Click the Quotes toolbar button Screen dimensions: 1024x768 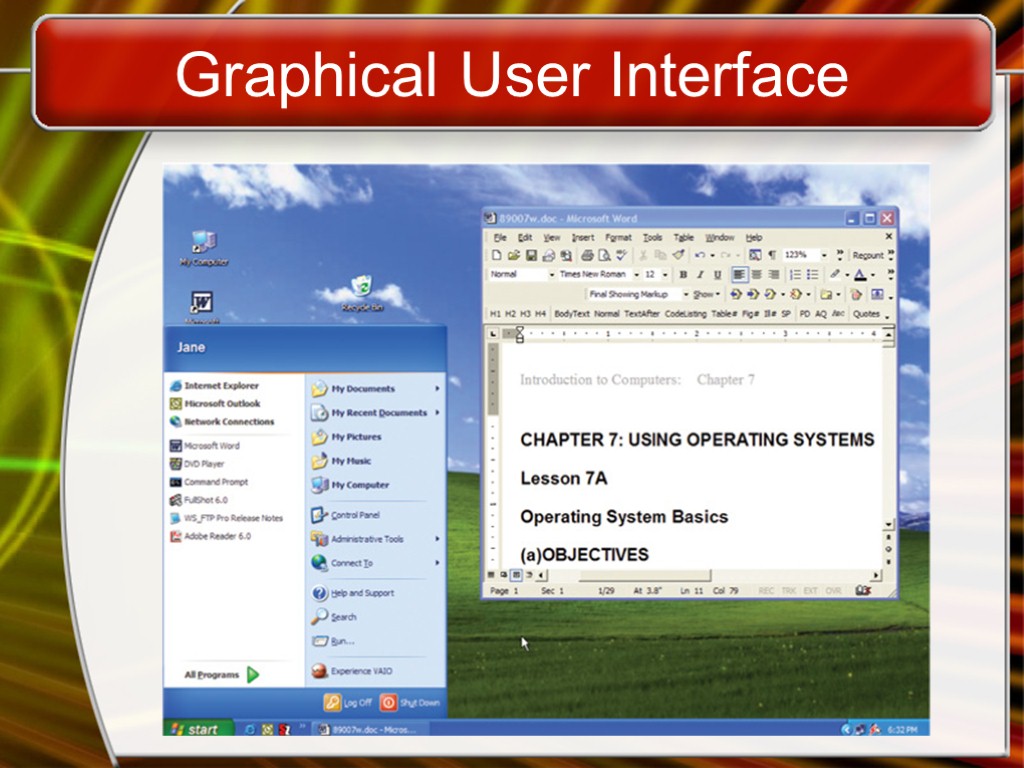point(866,314)
